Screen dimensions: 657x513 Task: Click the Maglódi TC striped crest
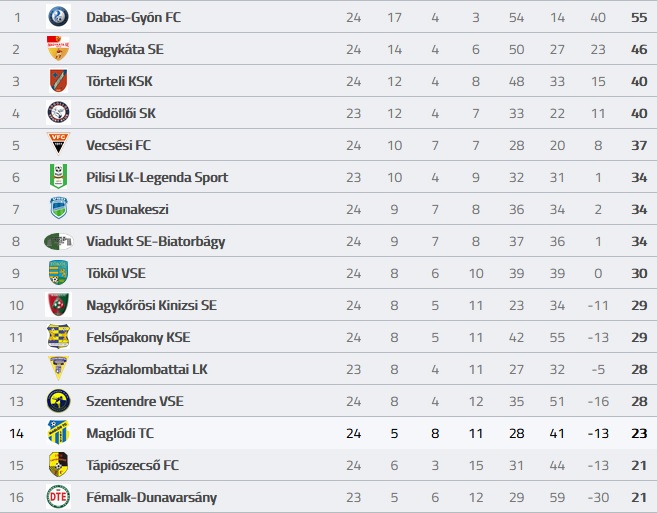(x=58, y=433)
